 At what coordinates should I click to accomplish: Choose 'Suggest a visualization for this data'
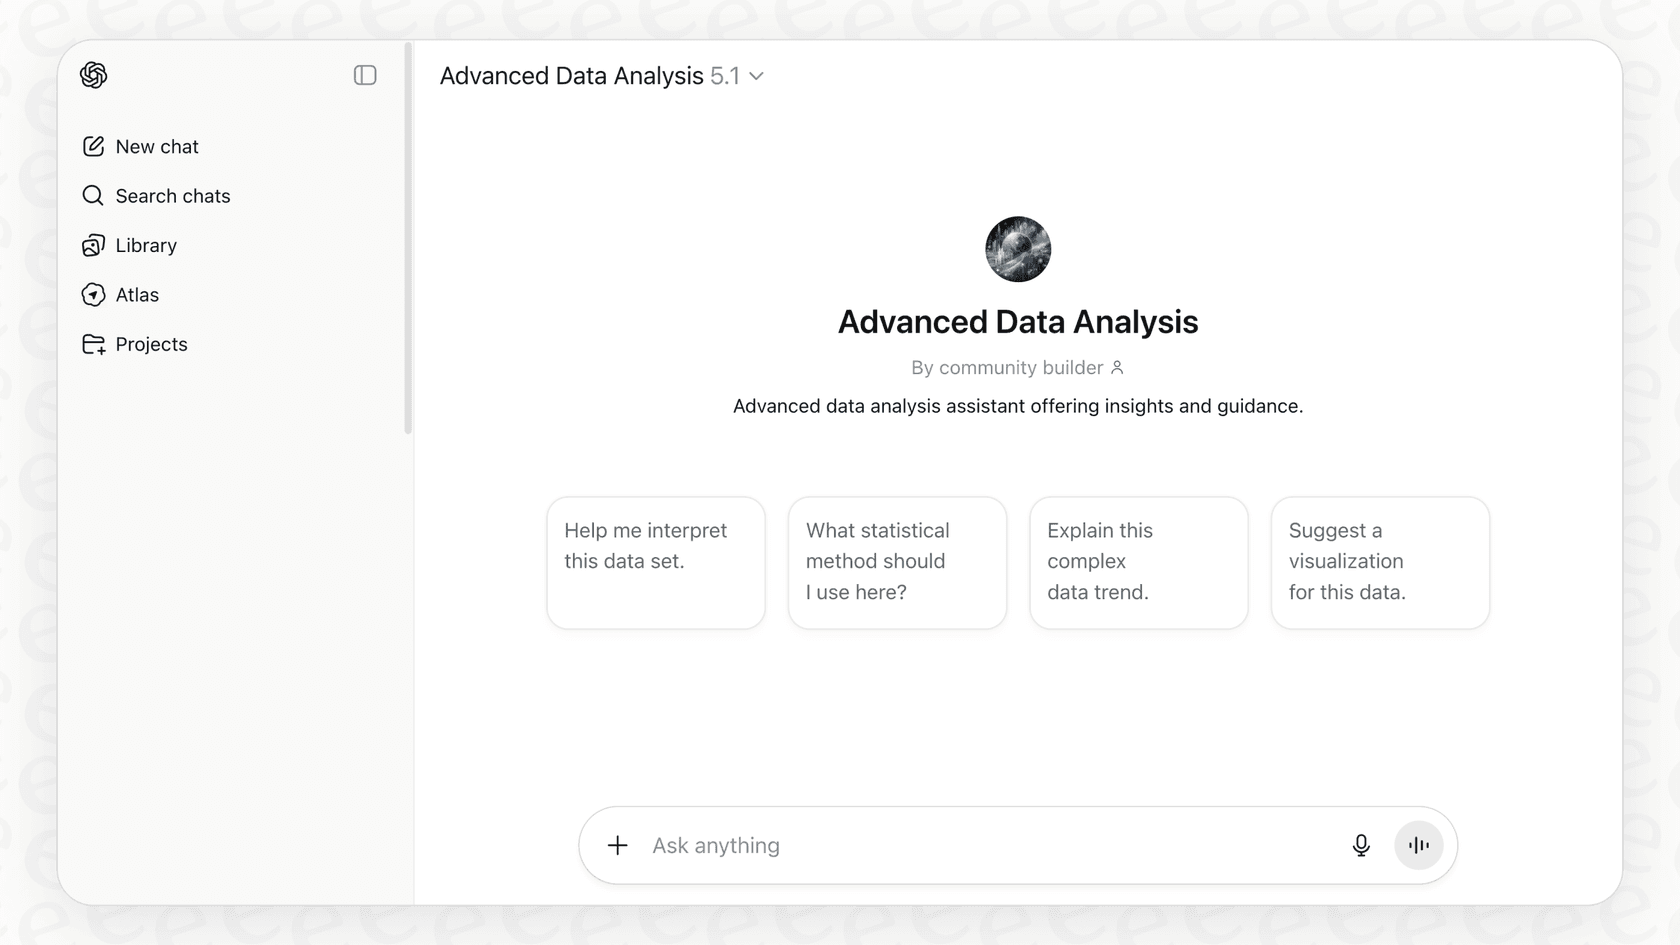(x=1380, y=562)
